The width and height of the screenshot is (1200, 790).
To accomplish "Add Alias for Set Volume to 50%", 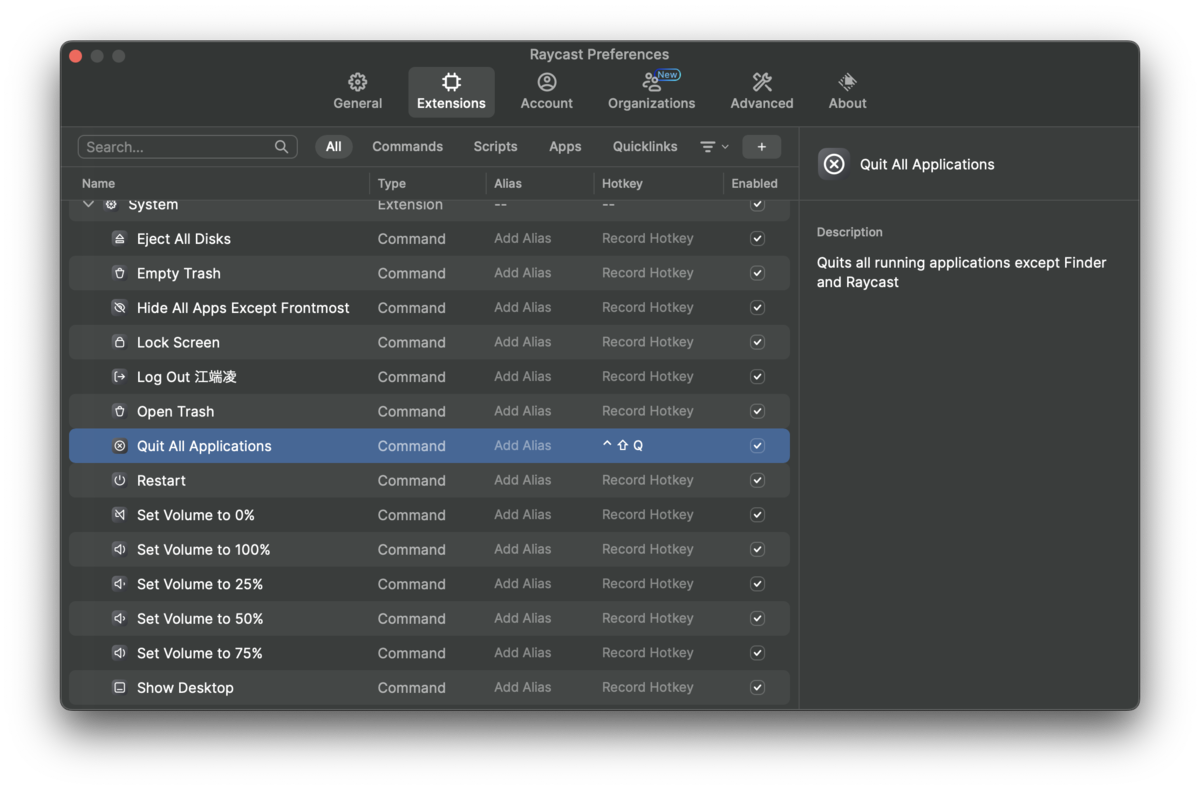I will click(x=522, y=618).
